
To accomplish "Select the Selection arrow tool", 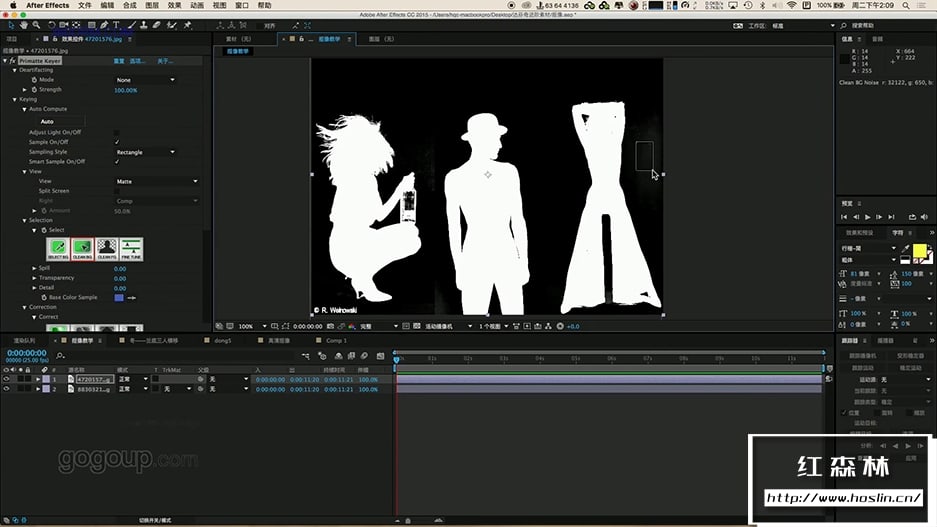I will coord(11,25).
